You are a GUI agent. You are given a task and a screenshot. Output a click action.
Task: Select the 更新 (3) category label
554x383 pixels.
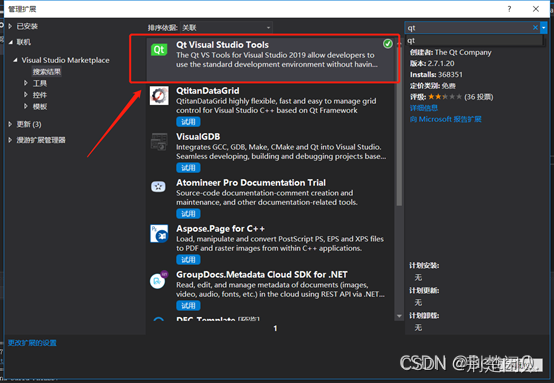click(x=29, y=124)
